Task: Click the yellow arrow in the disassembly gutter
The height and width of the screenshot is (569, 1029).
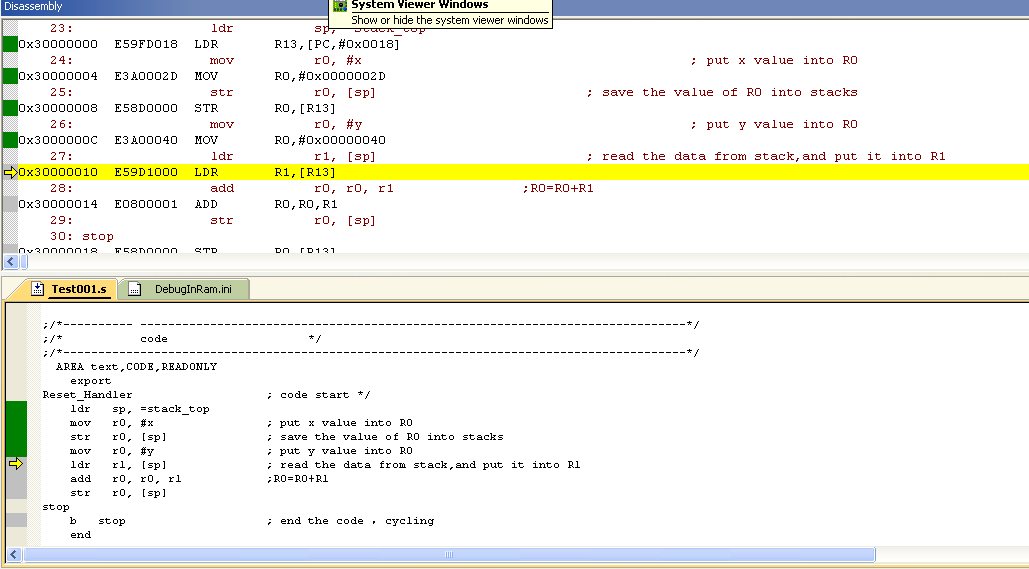Action: coord(10,172)
